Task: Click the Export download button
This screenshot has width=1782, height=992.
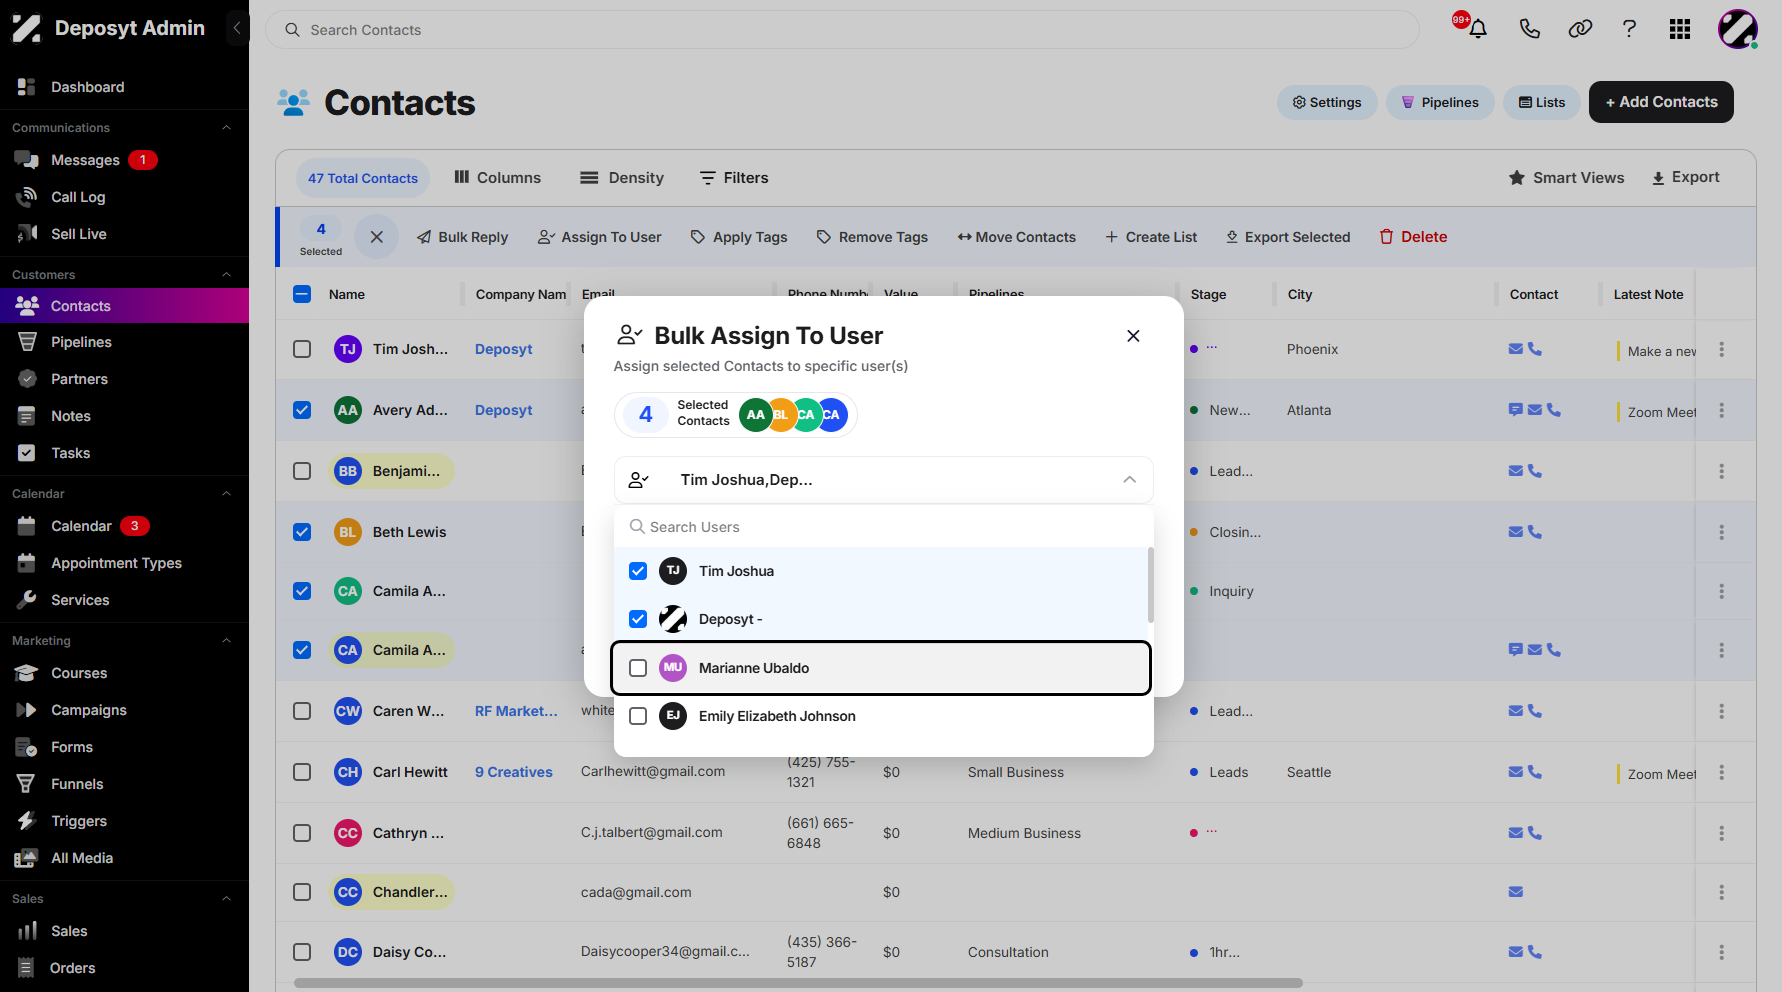Action: [1686, 177]
